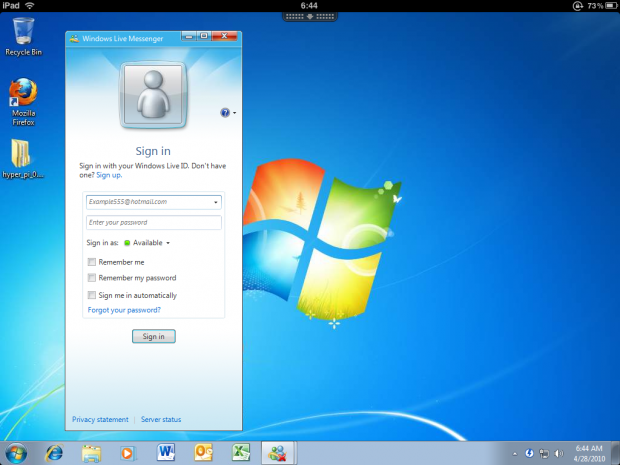The image size is (620, 465).
Task: Minimize the Messenger window
Action: click(x=189, y=36)
